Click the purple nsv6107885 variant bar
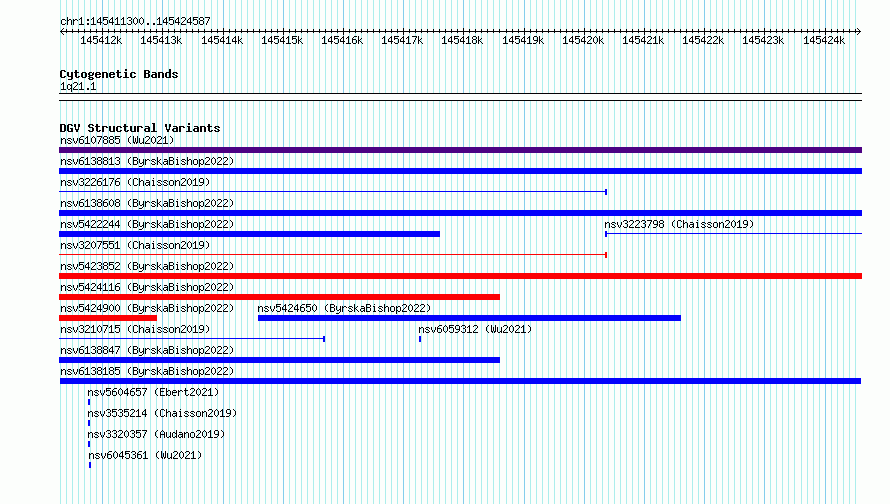Viewport: 890px width, 504px height. (x=460, y=150)
